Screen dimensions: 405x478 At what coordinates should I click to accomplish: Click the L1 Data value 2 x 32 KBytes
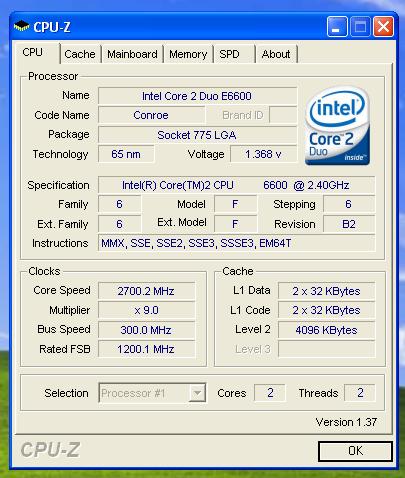327,291
